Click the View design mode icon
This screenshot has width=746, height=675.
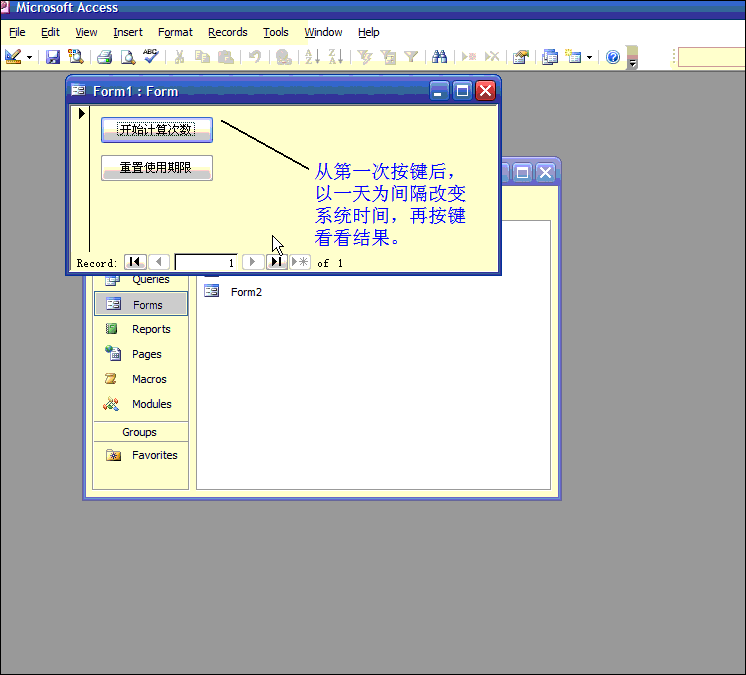tap(13, 57)
